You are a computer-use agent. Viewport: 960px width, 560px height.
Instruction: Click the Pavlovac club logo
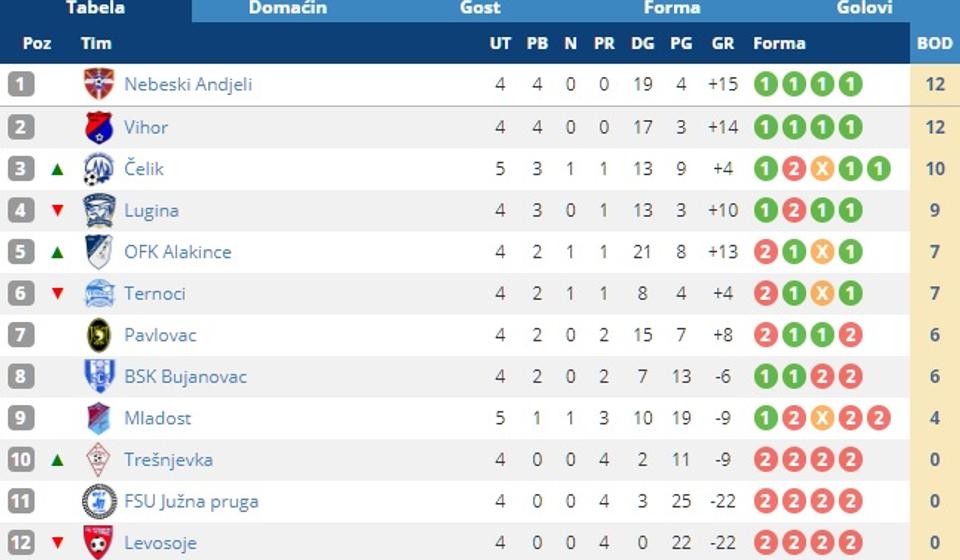point(99,335)
